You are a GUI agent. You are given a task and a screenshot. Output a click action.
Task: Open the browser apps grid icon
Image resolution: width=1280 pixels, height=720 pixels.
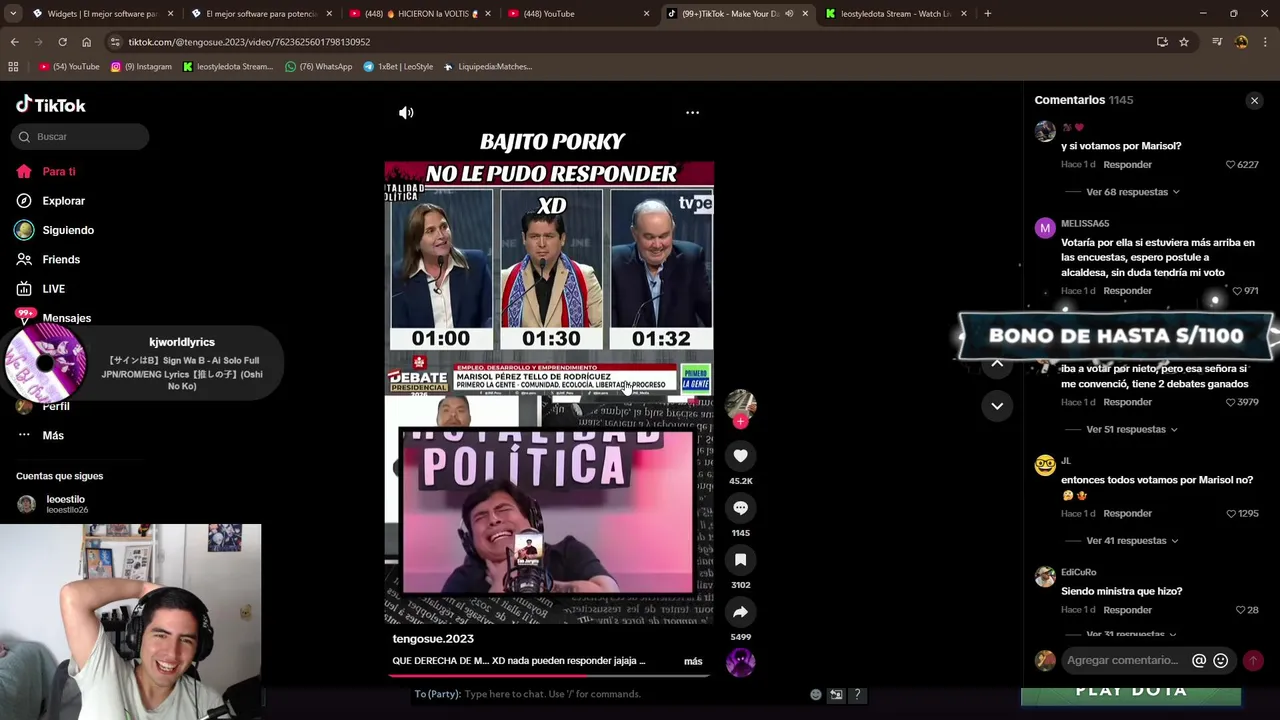[13, 67]
